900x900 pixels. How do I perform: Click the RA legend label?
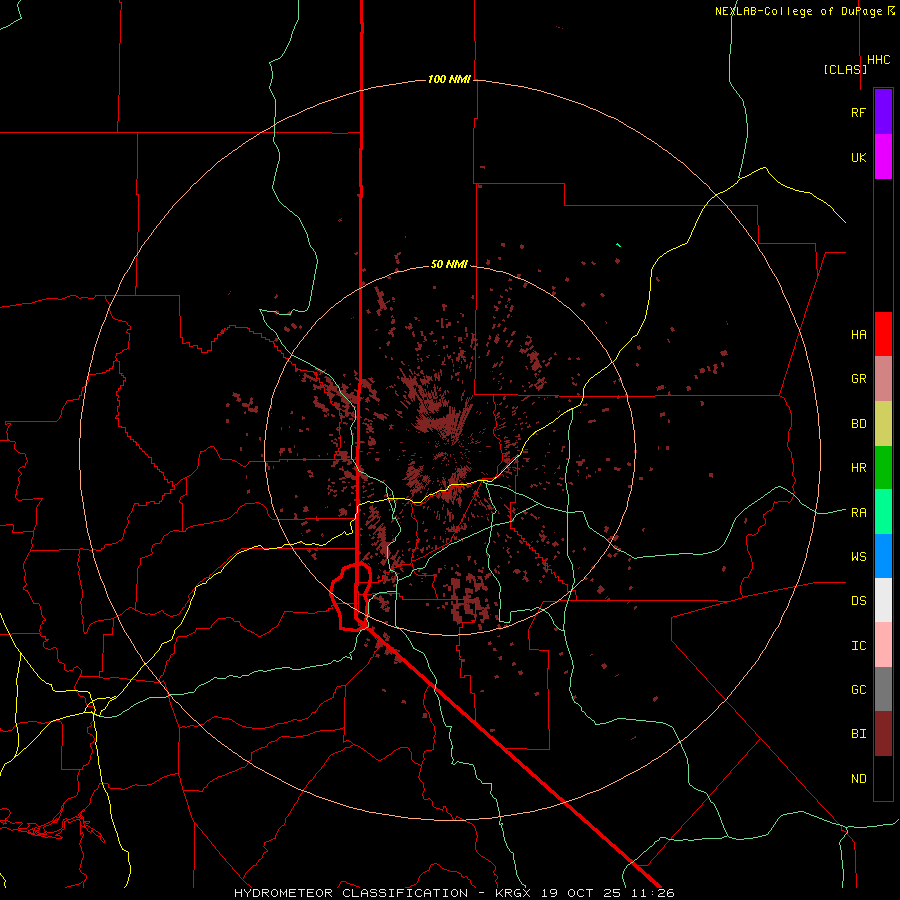[858, 512]
